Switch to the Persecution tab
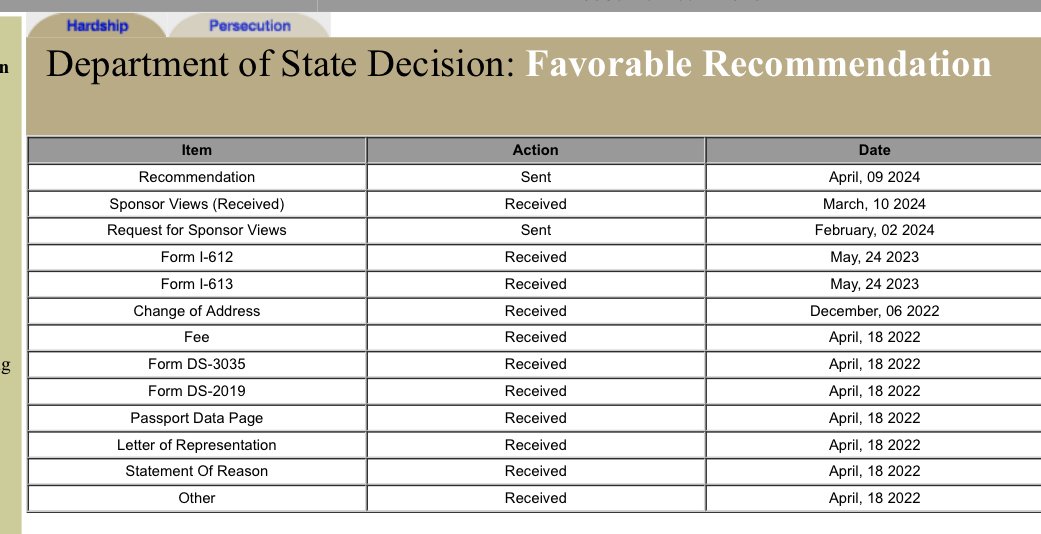 [x=249, y=26]
